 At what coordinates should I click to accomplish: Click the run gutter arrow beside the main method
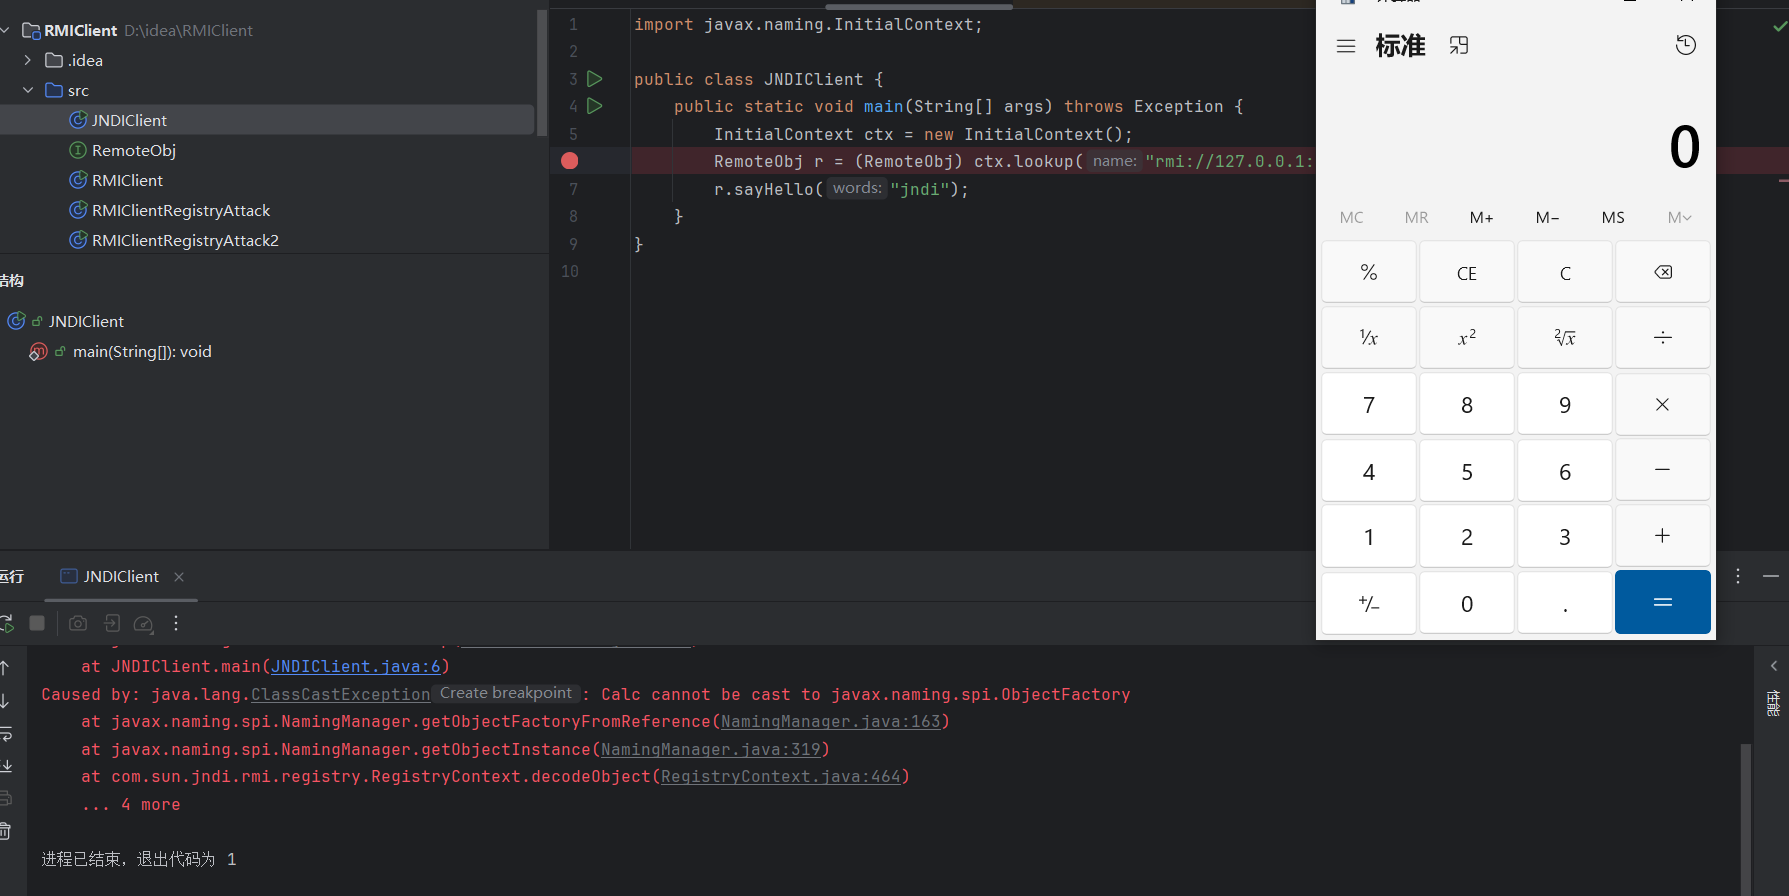coord(595,106)
